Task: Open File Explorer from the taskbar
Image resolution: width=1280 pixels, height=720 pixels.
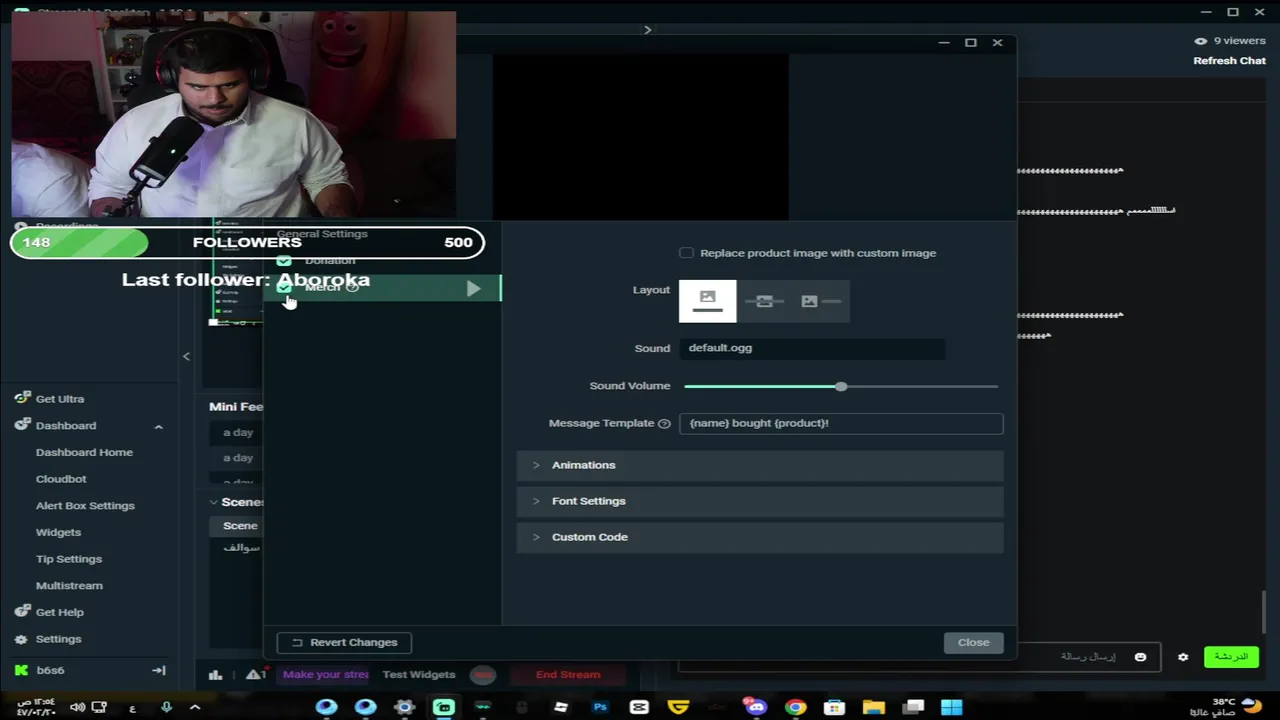Action: pos(873,707)
